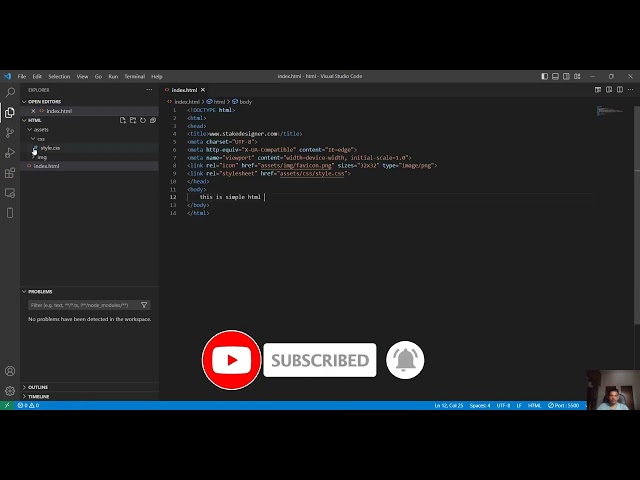This screenshot has height=480, width=640.
Task: Collapse the HTML workspace folder section
Action: click(x=24, y=120)
